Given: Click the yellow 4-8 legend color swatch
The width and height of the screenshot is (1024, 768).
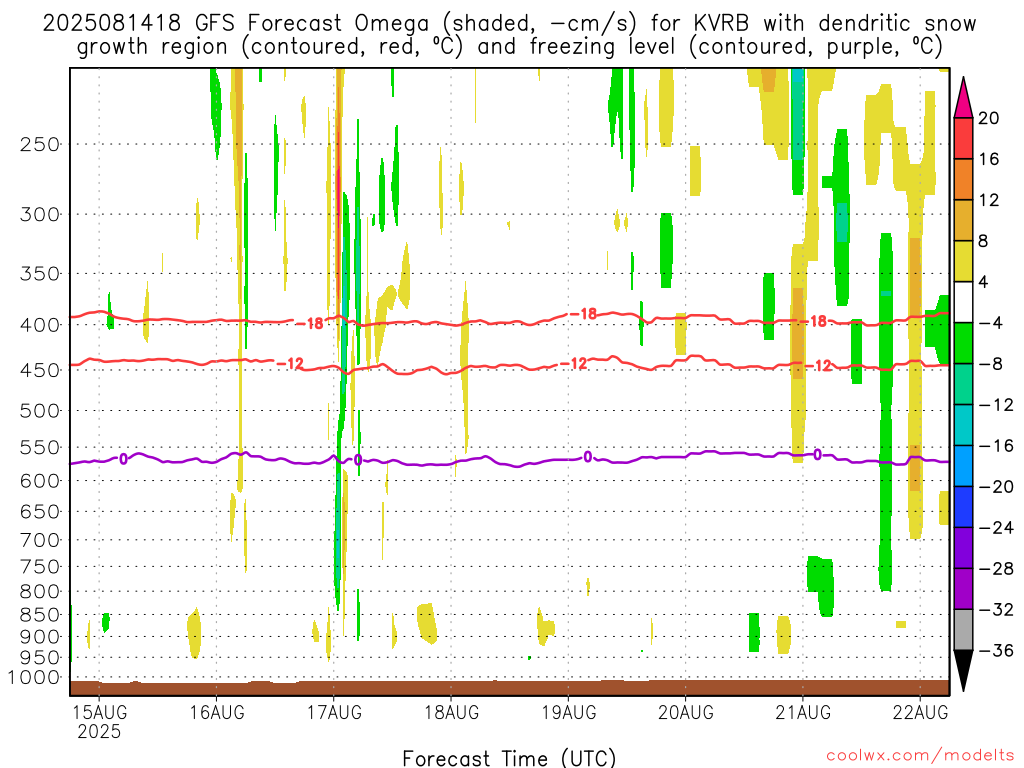Looking at the screenshot, I should pos(963,261).
